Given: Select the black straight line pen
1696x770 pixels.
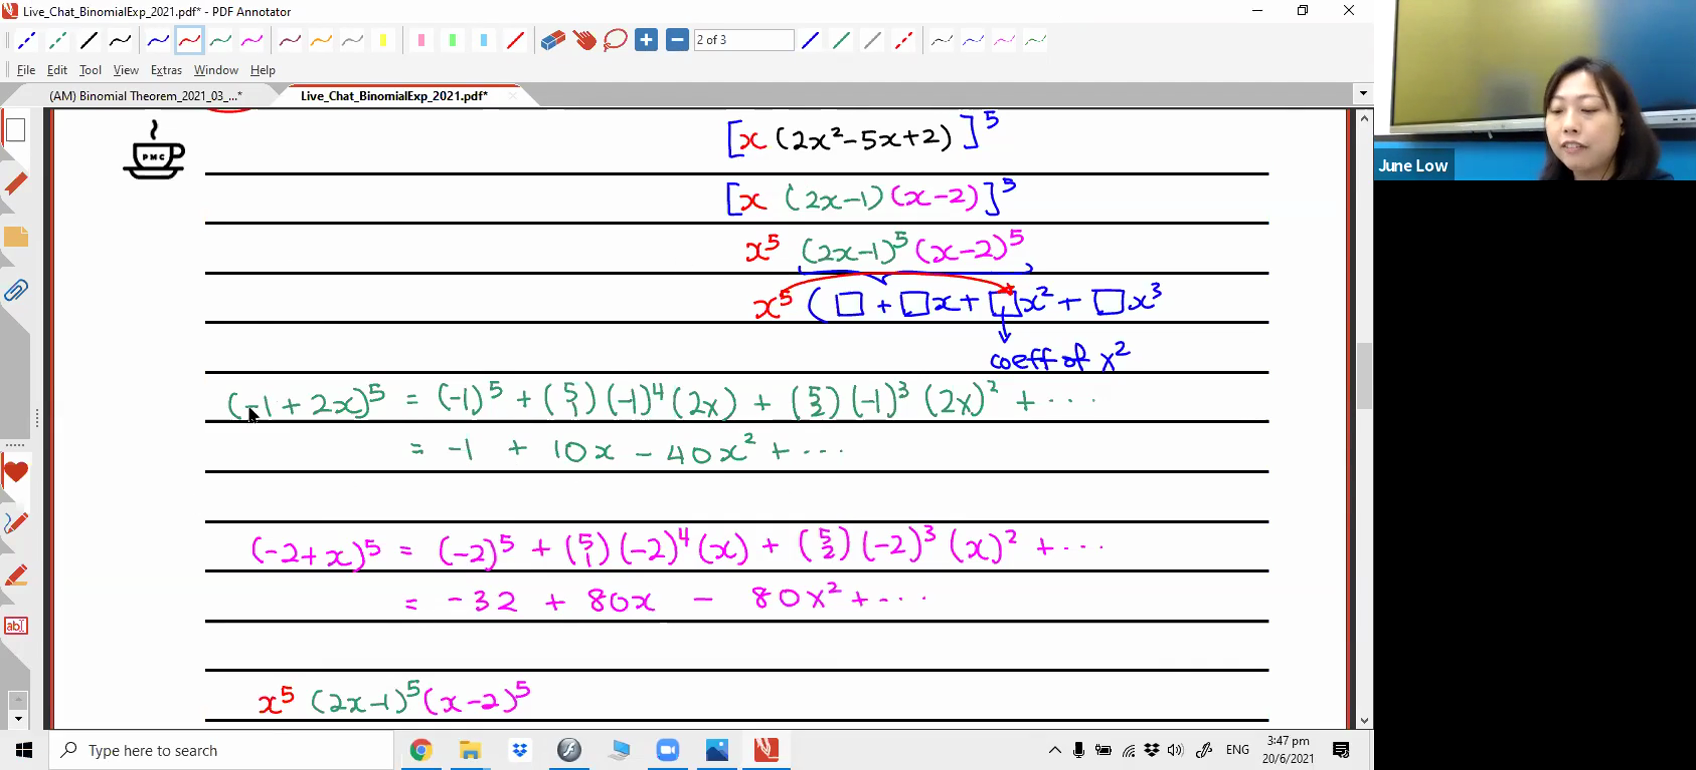Looking at the screenshot, I should 89,41.
